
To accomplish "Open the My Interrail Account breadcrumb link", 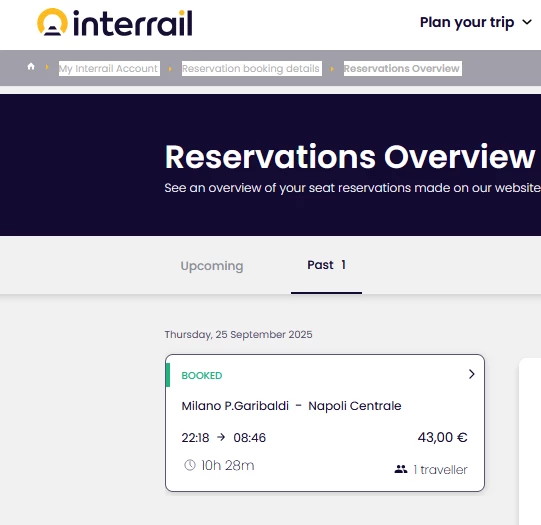I will (x=109, y=68).
